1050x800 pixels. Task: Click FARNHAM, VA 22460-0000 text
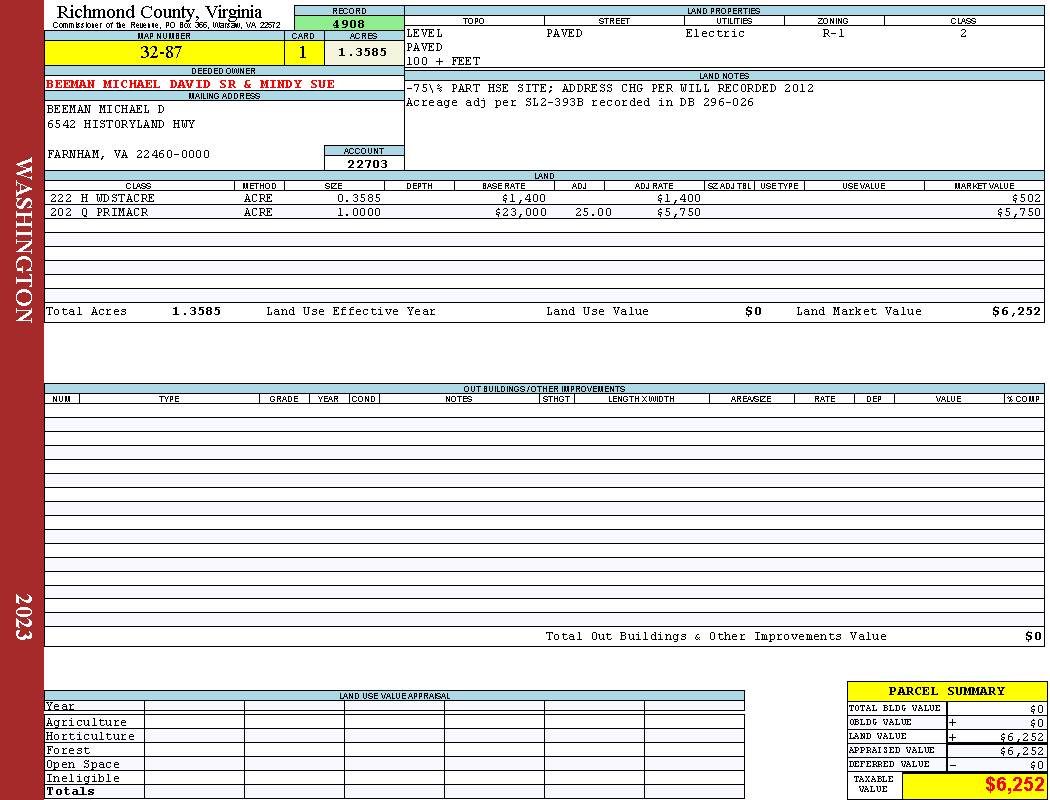pos(128,155)
